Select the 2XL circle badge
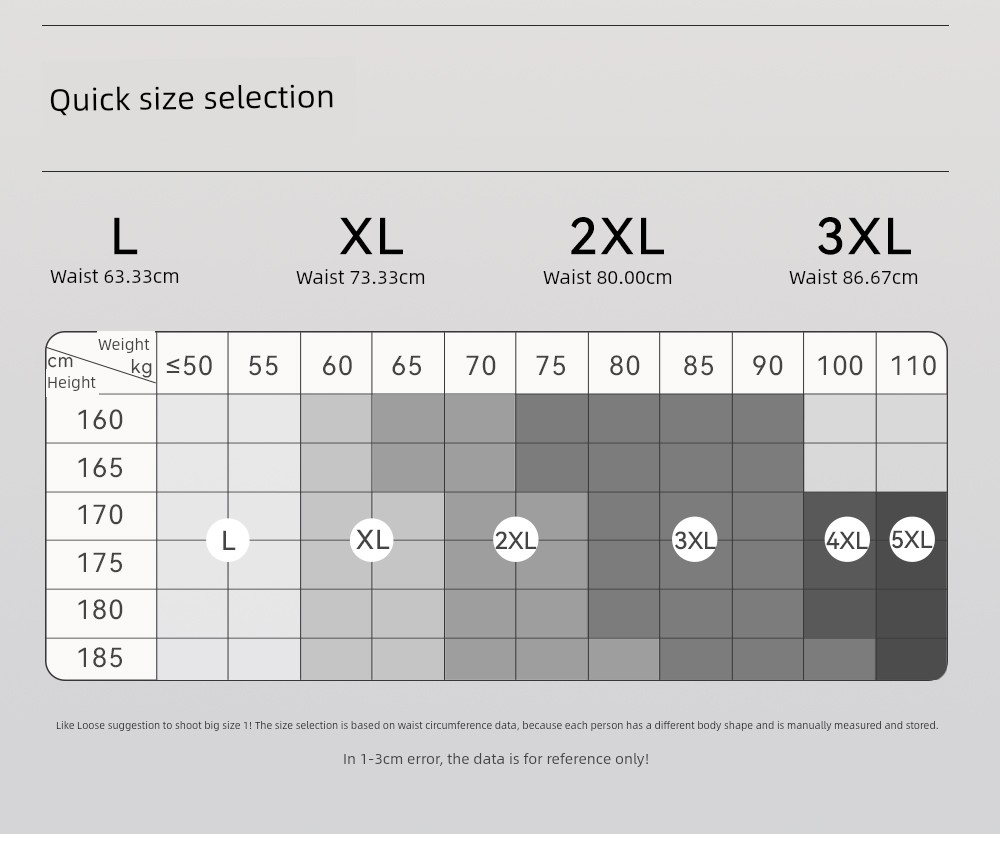Viewport: 1000px width, 854px height. click(x=516, y=540)
